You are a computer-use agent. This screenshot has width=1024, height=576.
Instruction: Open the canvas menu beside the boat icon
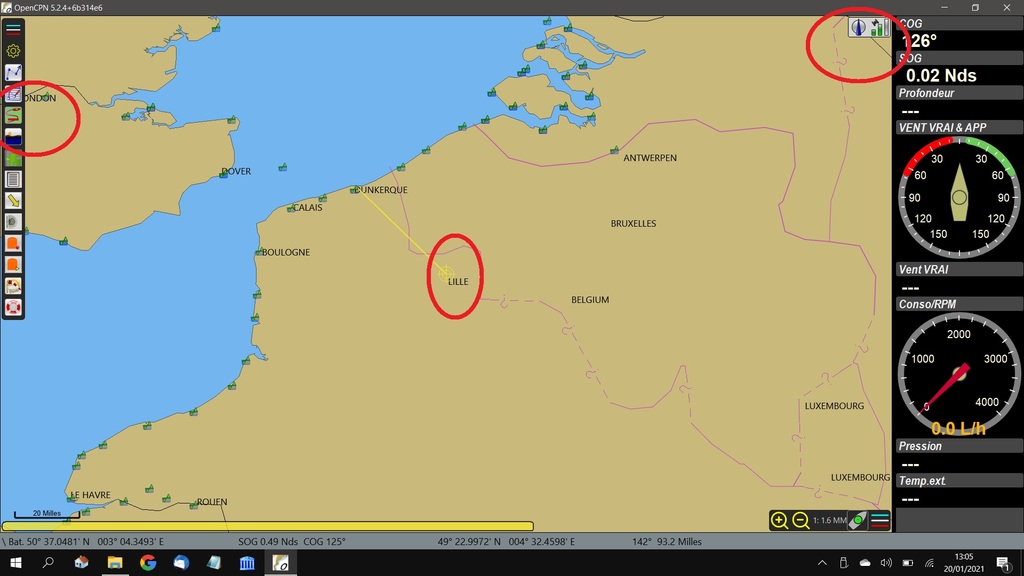point(880,520)
